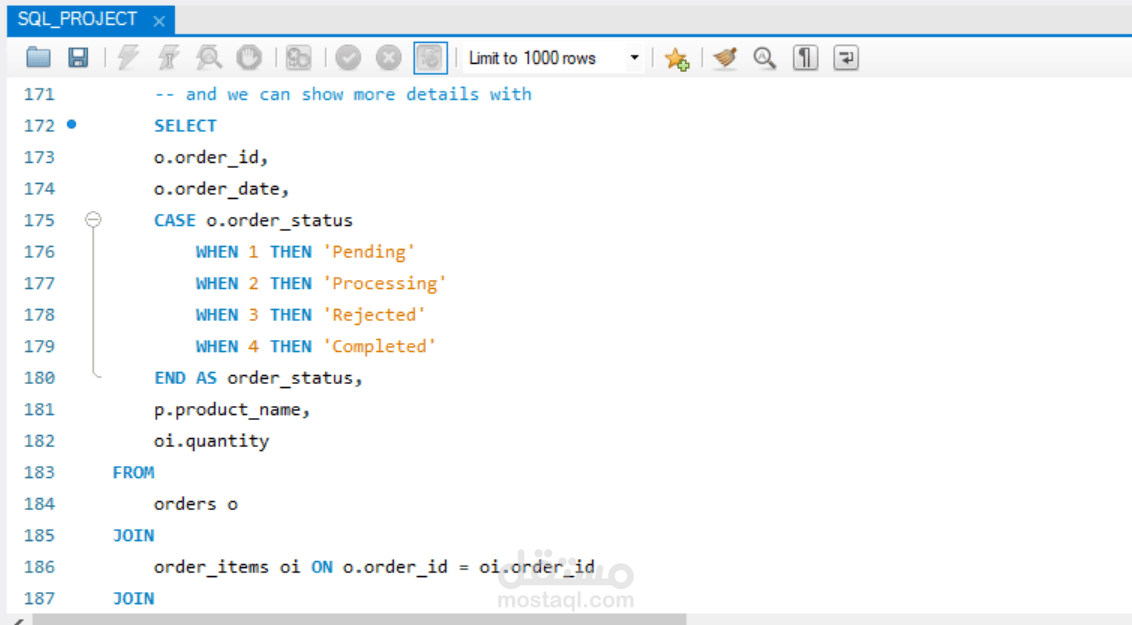The image size is (1132, 625).
Task: Save the script to file
Action: (x=78, y=58)
